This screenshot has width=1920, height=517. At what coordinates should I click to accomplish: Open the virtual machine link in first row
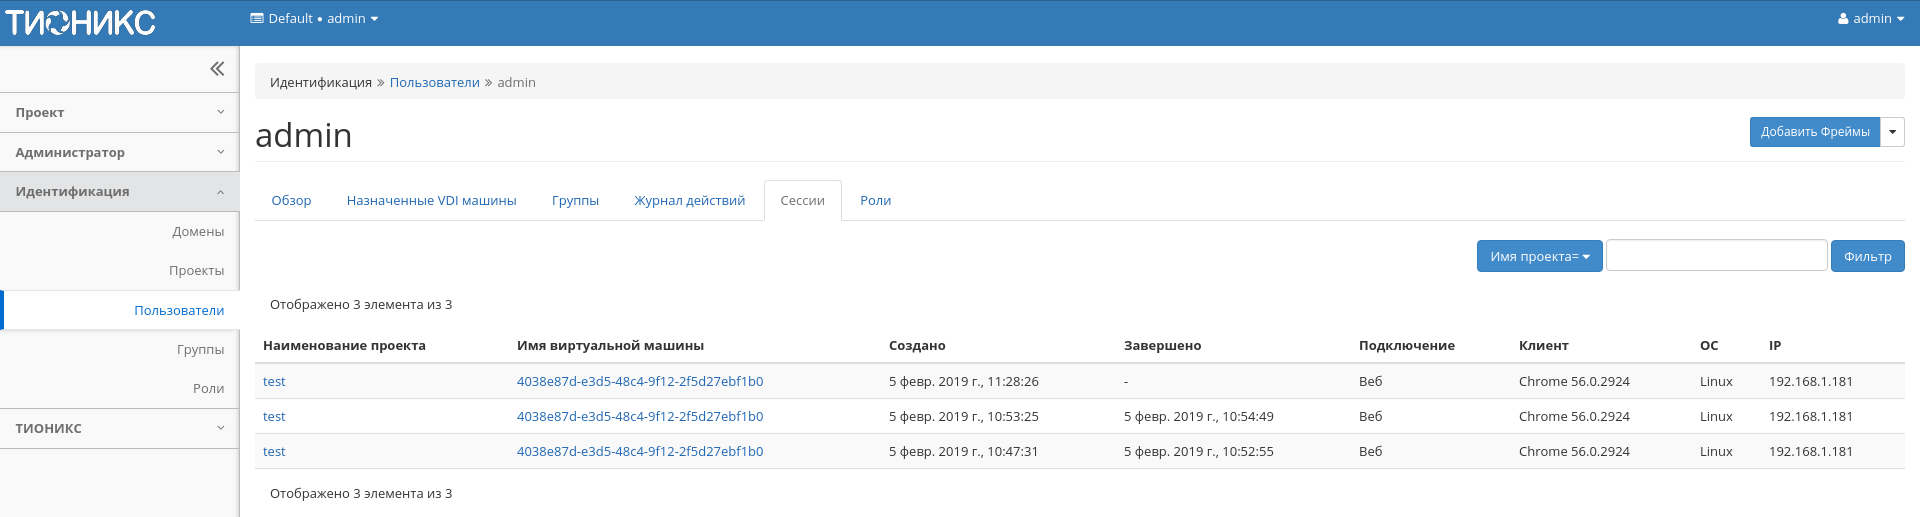click(x=640, y=382)
